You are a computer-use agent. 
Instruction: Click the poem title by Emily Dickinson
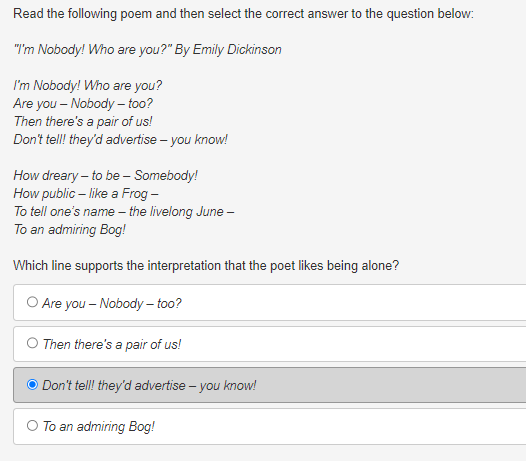coord(147,50)
